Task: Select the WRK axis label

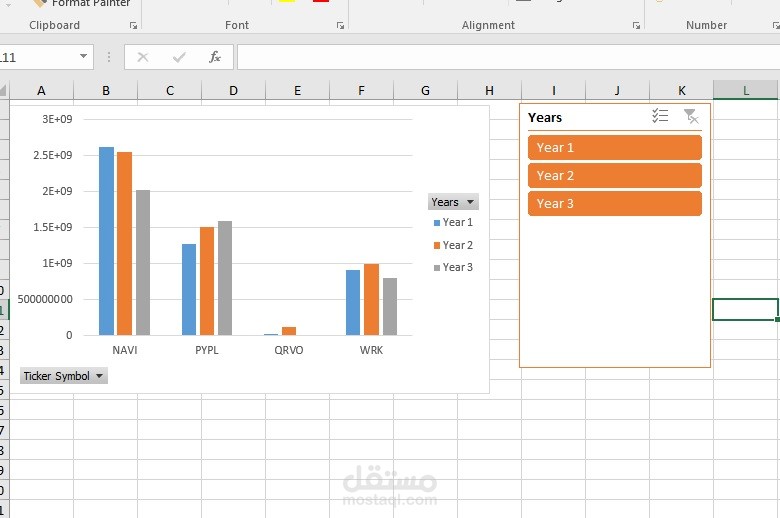Action: coord(371,350)
